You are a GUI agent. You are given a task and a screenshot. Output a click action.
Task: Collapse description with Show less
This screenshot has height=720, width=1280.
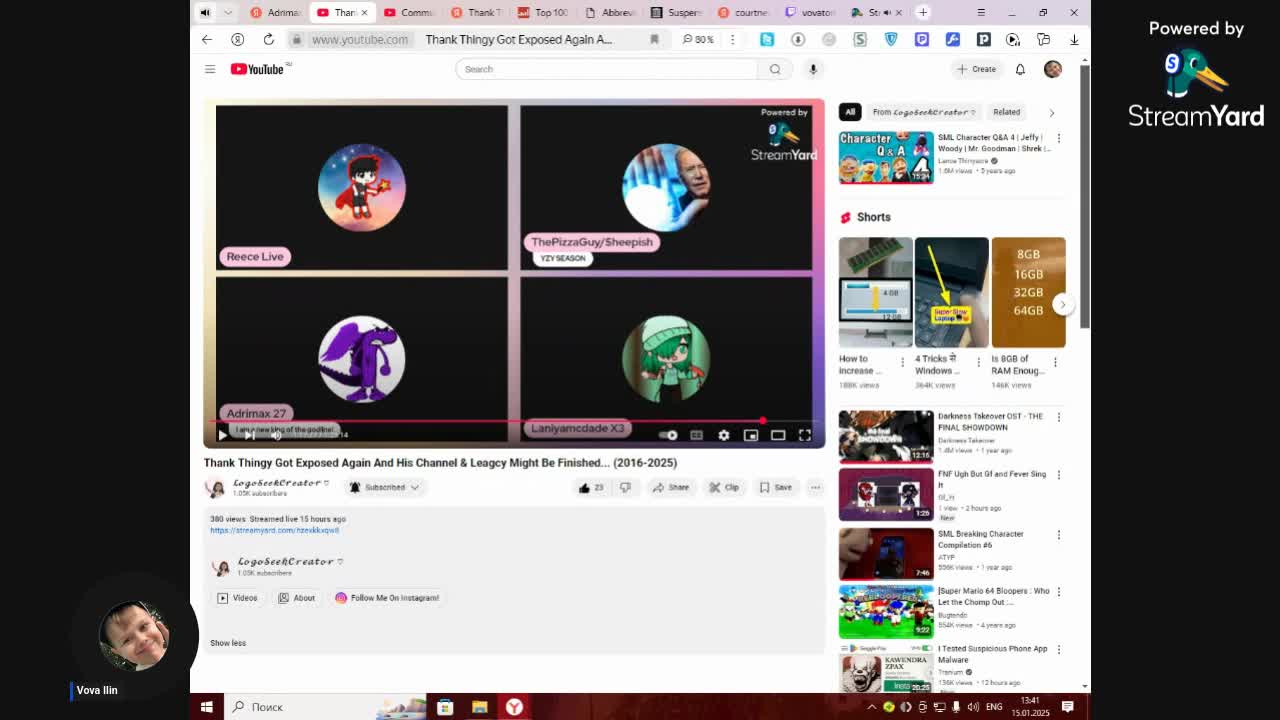click(x=228, y=643)
